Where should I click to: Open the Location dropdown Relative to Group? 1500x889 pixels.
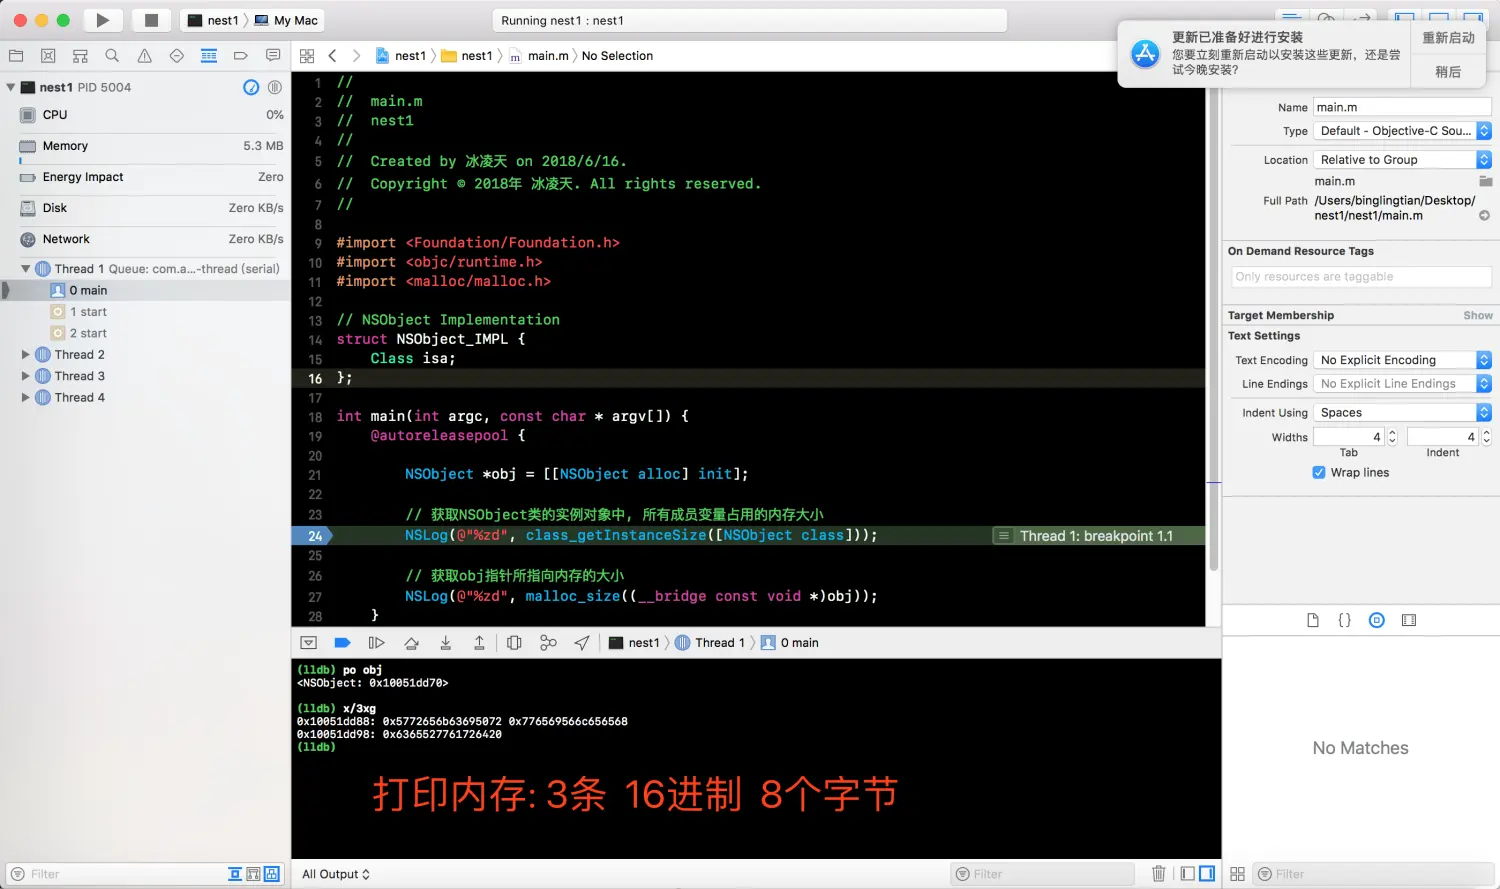(1402, 160)
